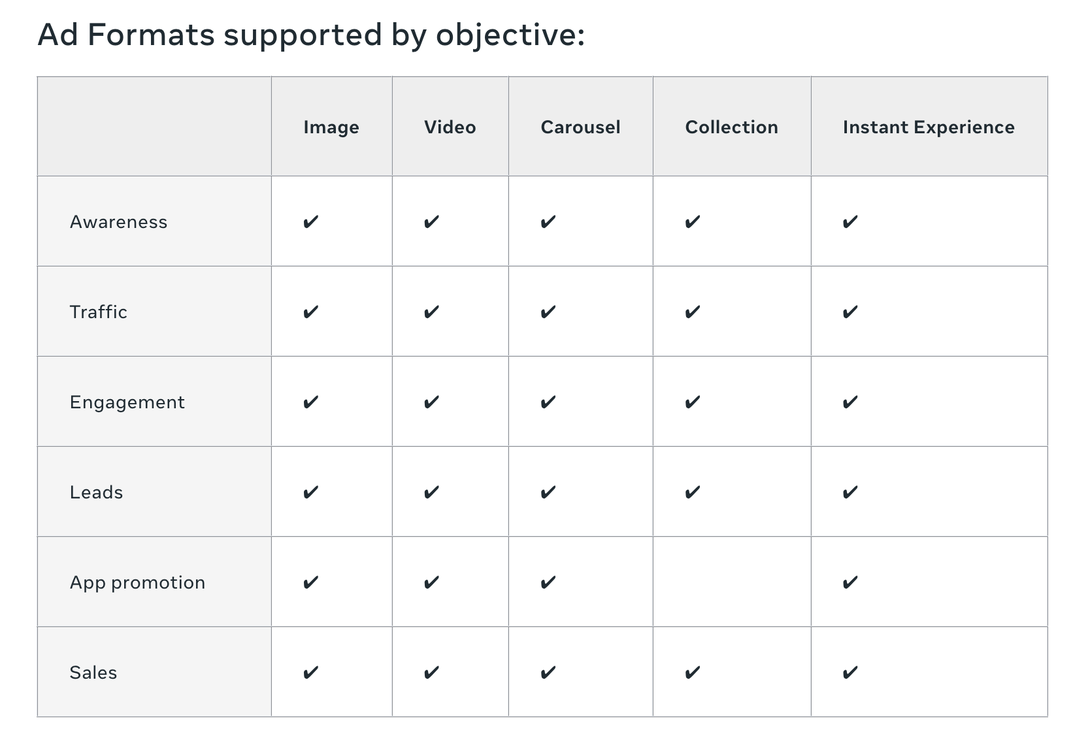Click the empty App promotion Collection cell
1090x746 pixels.
click(731, 582)
